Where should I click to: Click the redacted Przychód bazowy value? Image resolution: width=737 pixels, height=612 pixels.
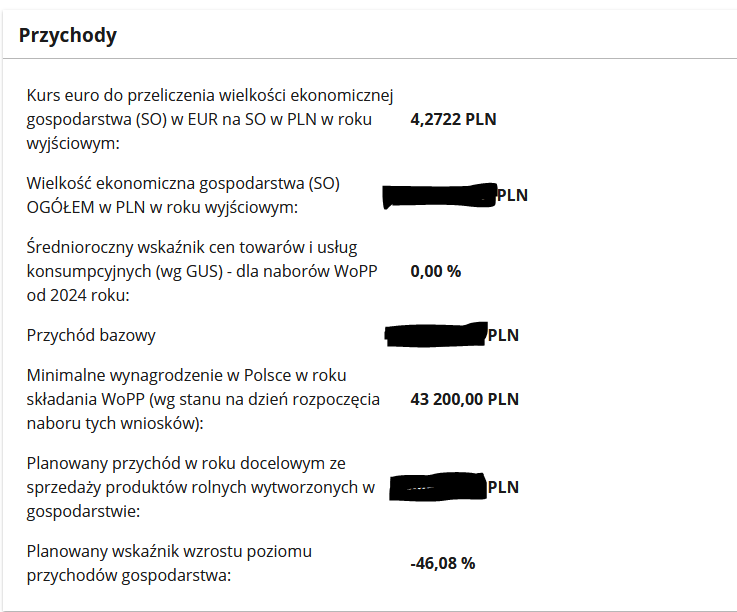point(436,335)
